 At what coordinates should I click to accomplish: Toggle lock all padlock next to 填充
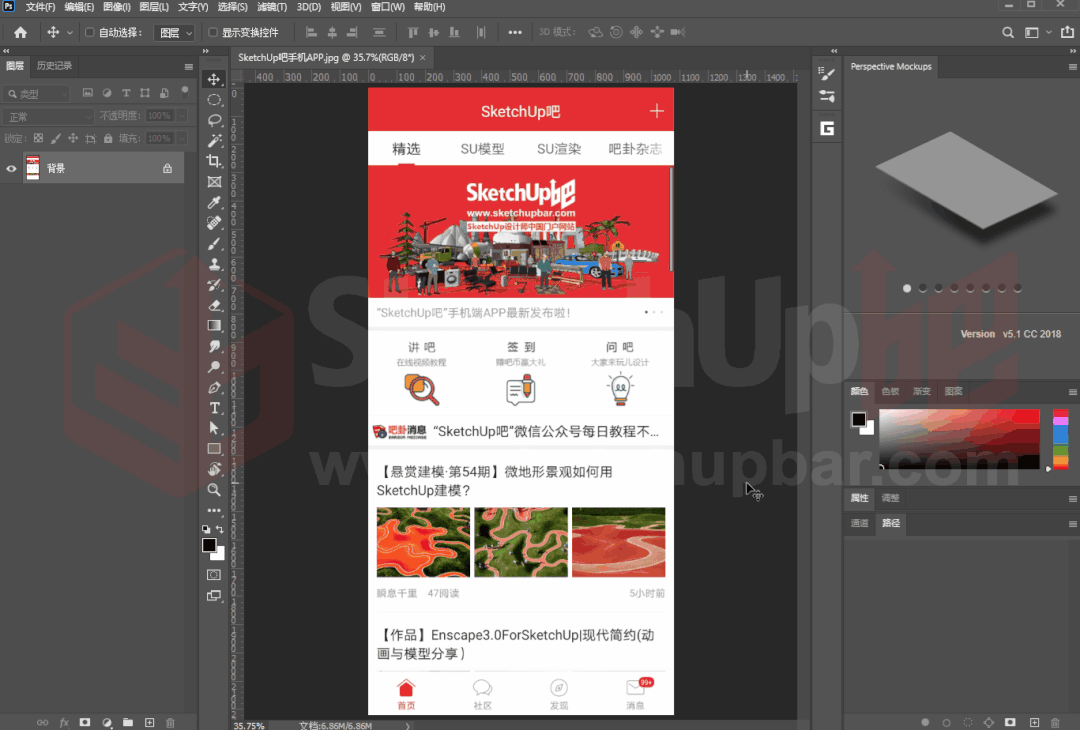tap(108, 138)
